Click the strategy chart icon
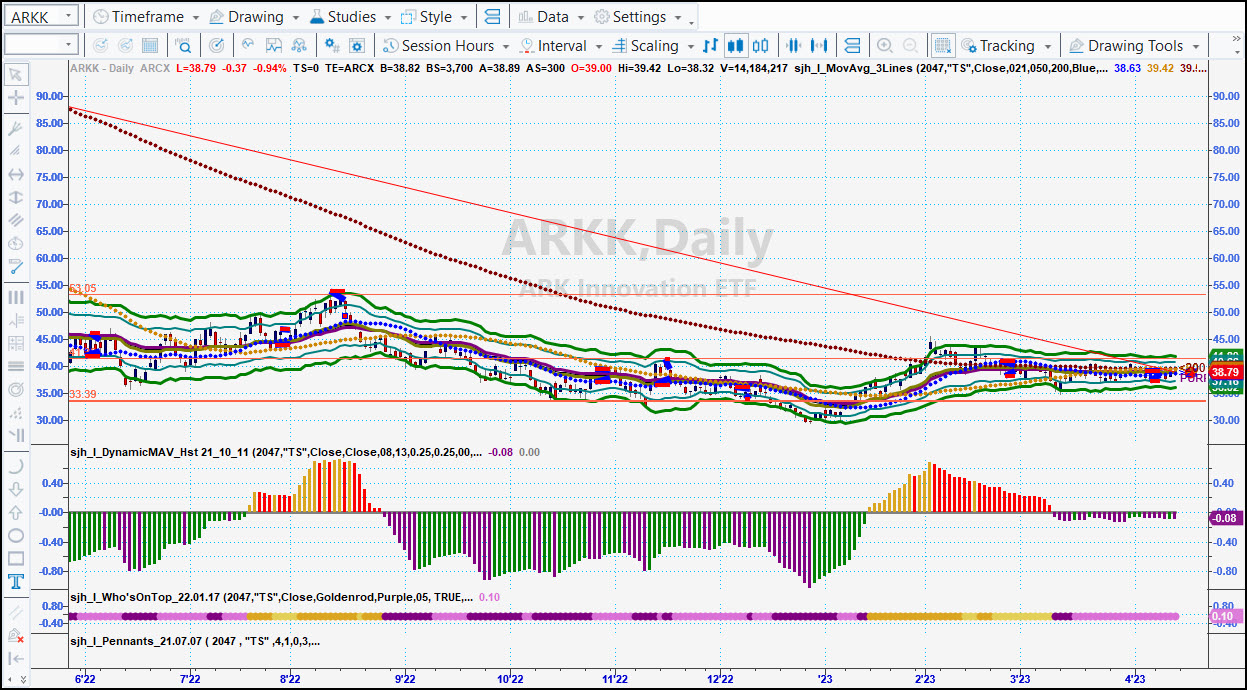 point(273,45)
